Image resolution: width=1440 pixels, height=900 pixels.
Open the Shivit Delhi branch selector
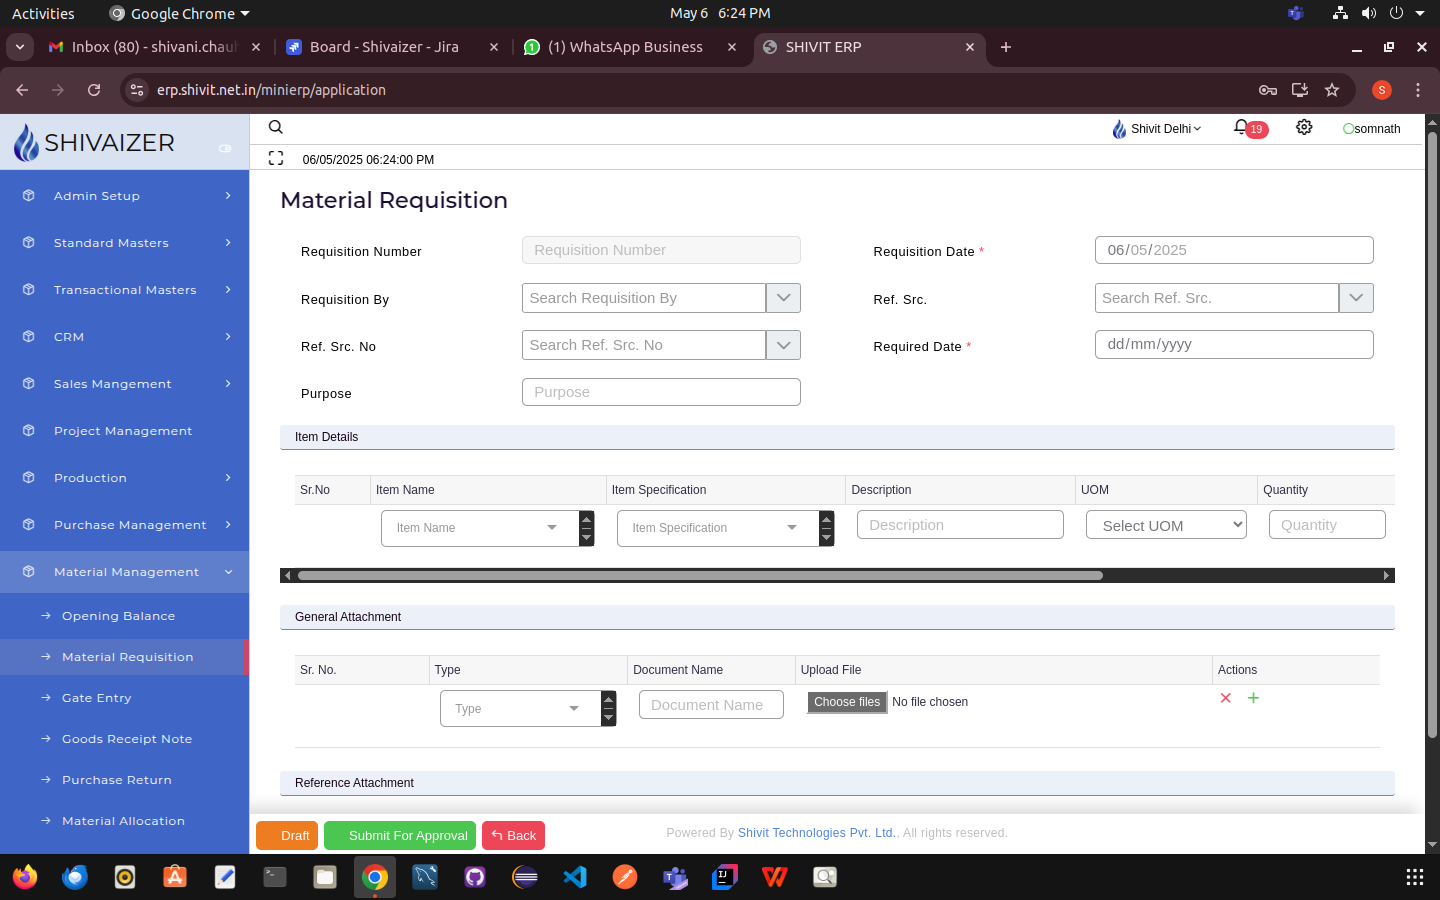[1157, 129]
